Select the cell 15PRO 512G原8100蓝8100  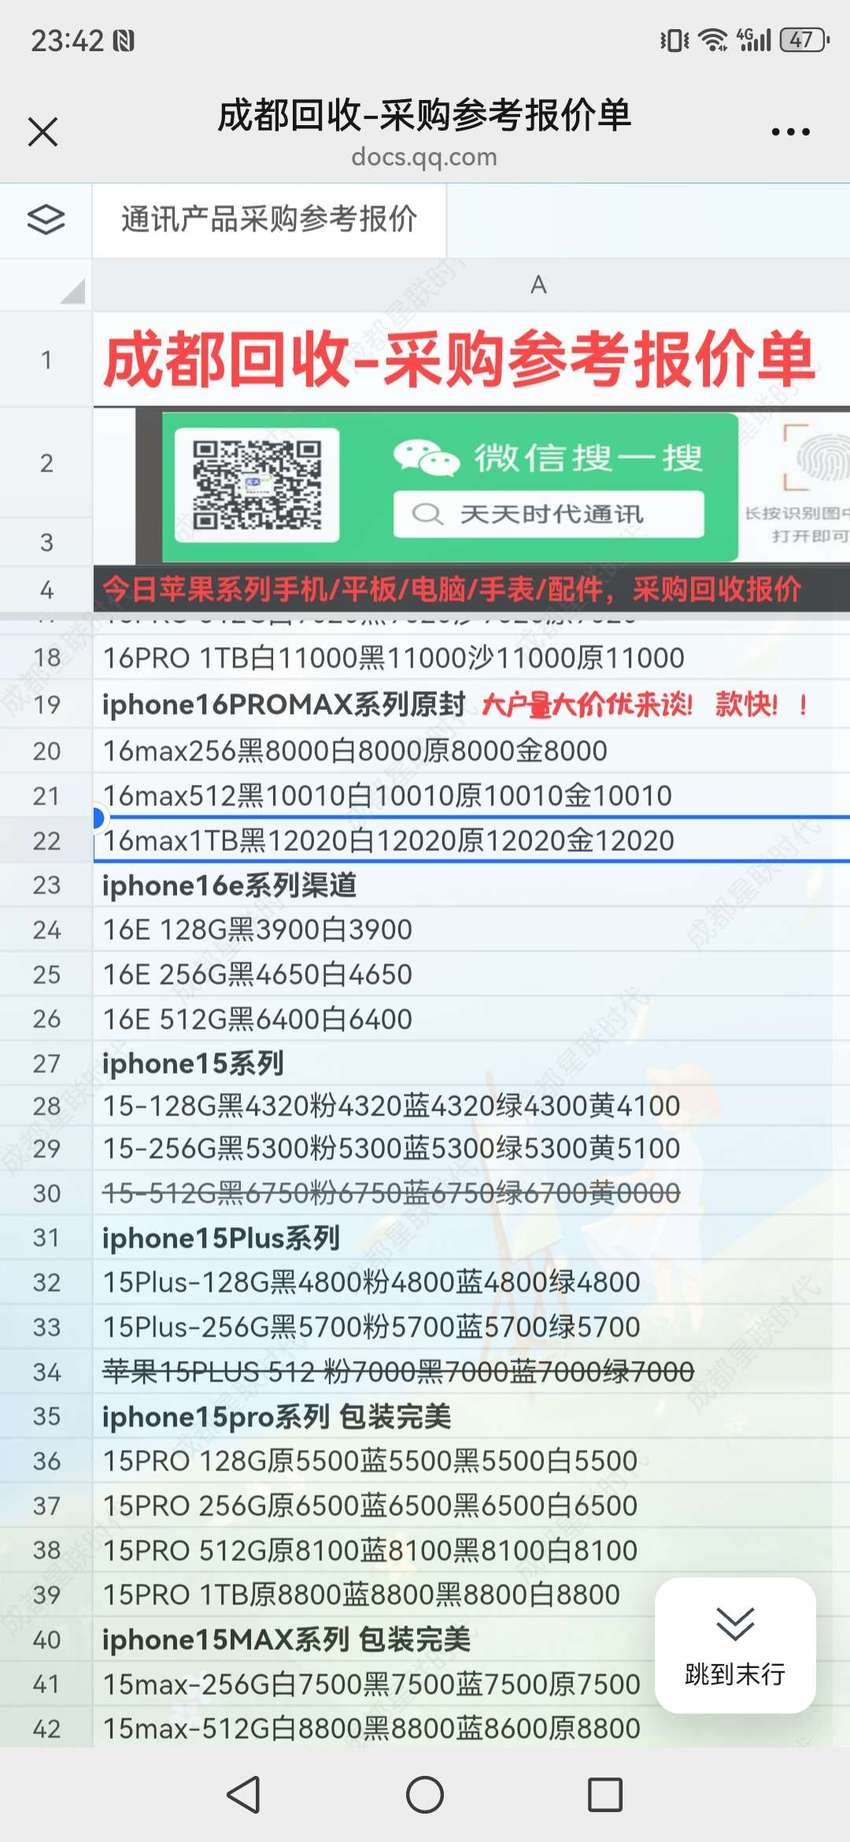[471, 1550]
